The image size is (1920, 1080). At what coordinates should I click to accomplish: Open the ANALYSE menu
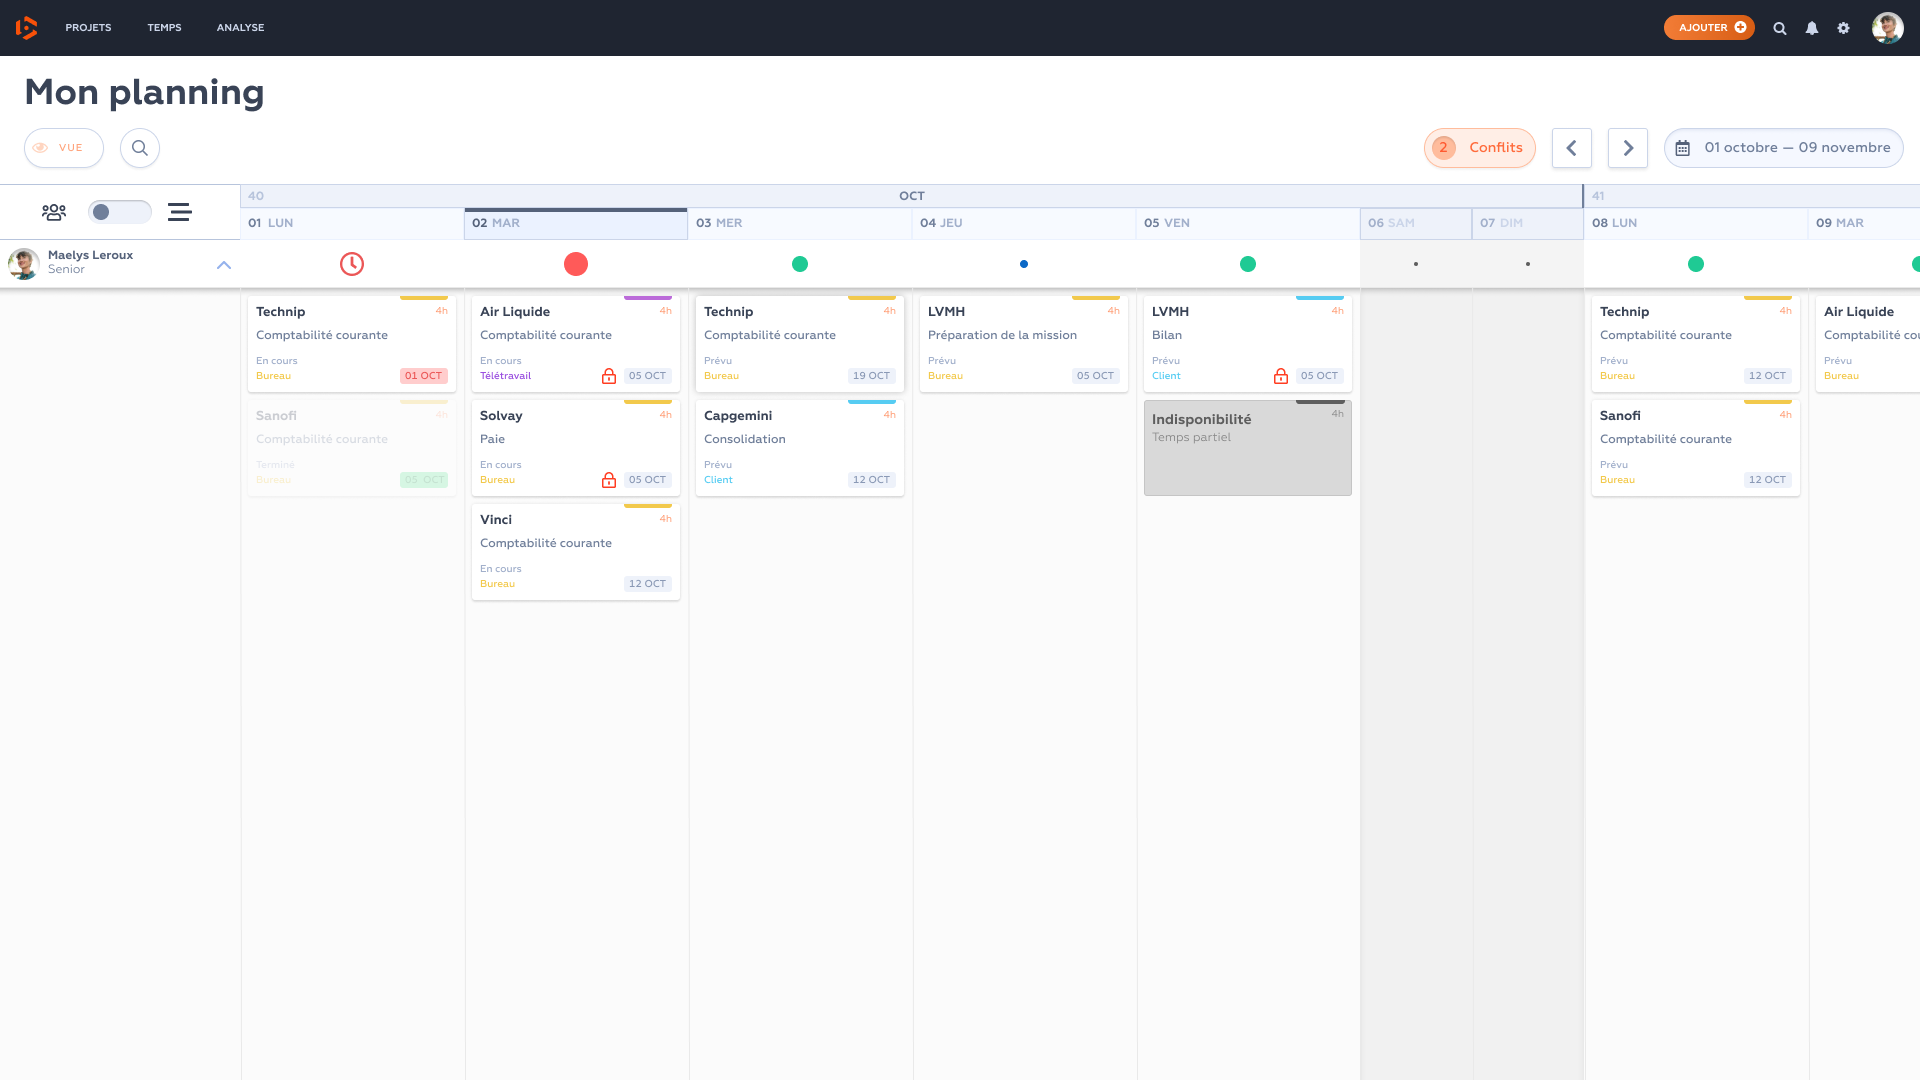tap(240, 28)
